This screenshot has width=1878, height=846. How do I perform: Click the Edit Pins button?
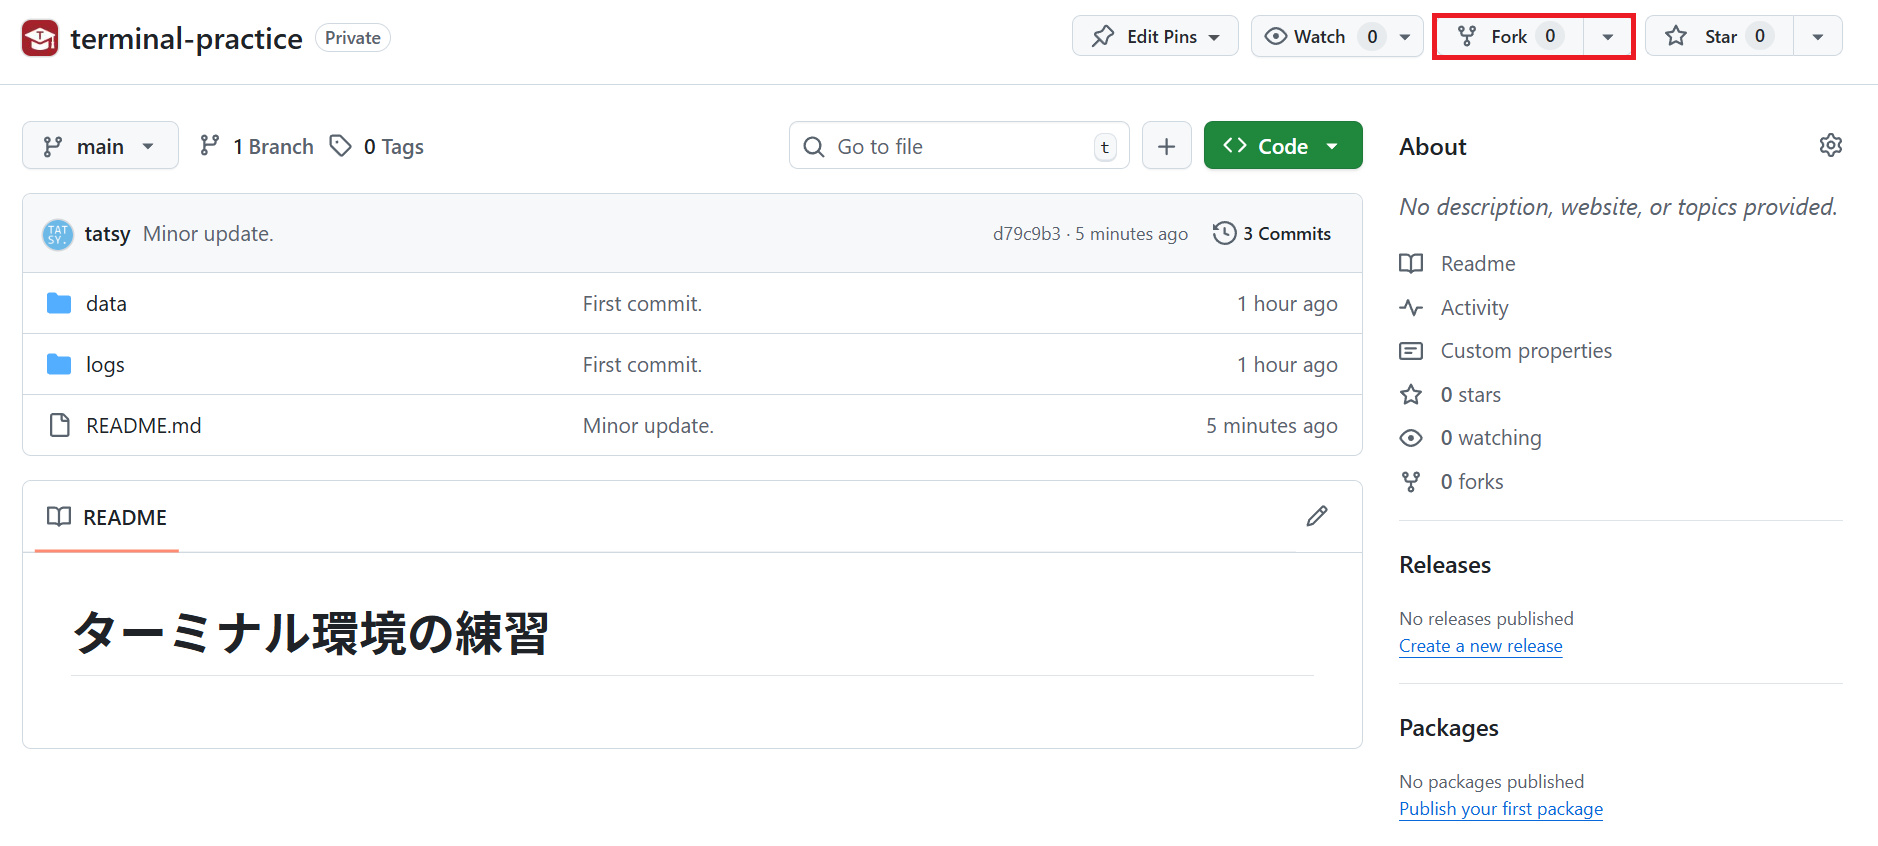coord(1155,36)
